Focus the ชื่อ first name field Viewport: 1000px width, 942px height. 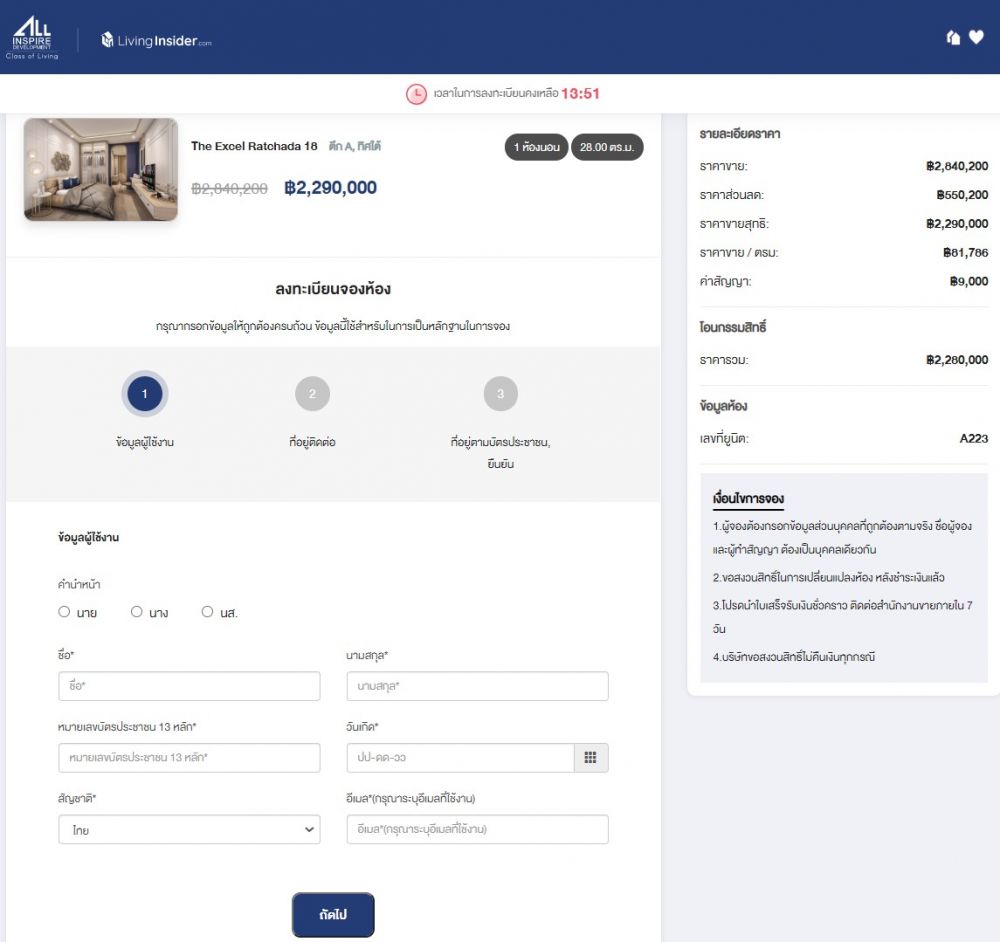189,686
